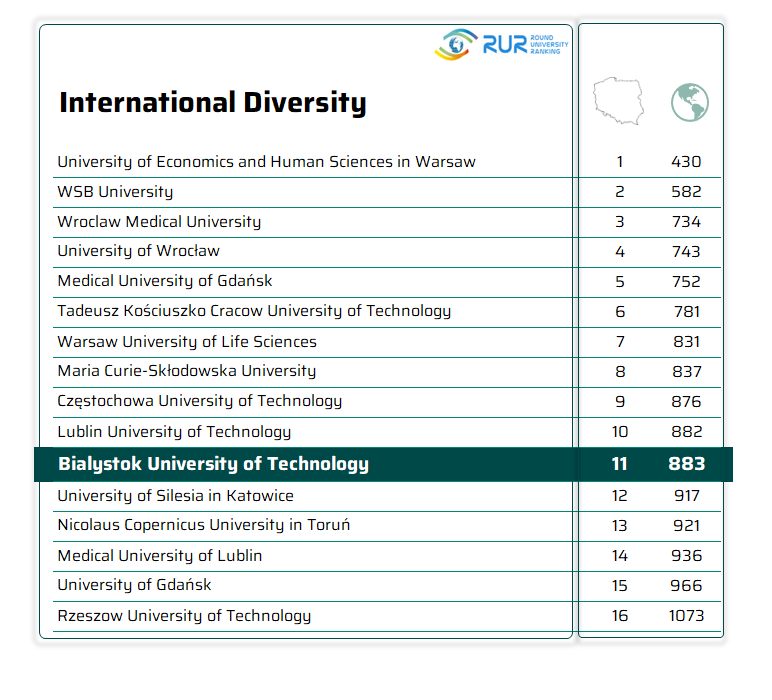The height and width of the screenshot is (700, 772).
Task: Select Maria Curie-Skłodowska University name
Action: click(187, 371)
